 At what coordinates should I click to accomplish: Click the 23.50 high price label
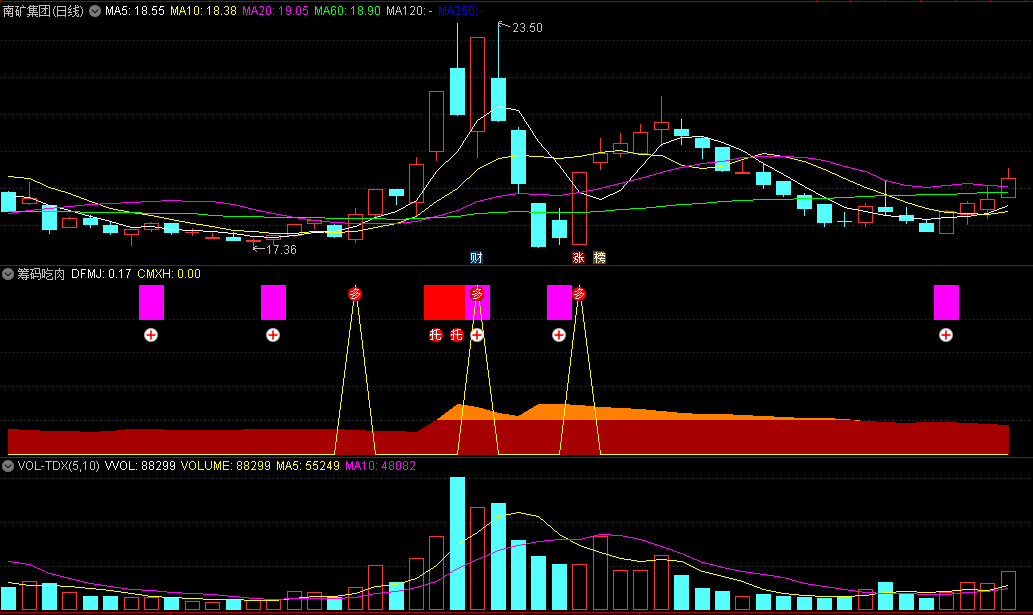pyautogui.click(x=527, y=28)
